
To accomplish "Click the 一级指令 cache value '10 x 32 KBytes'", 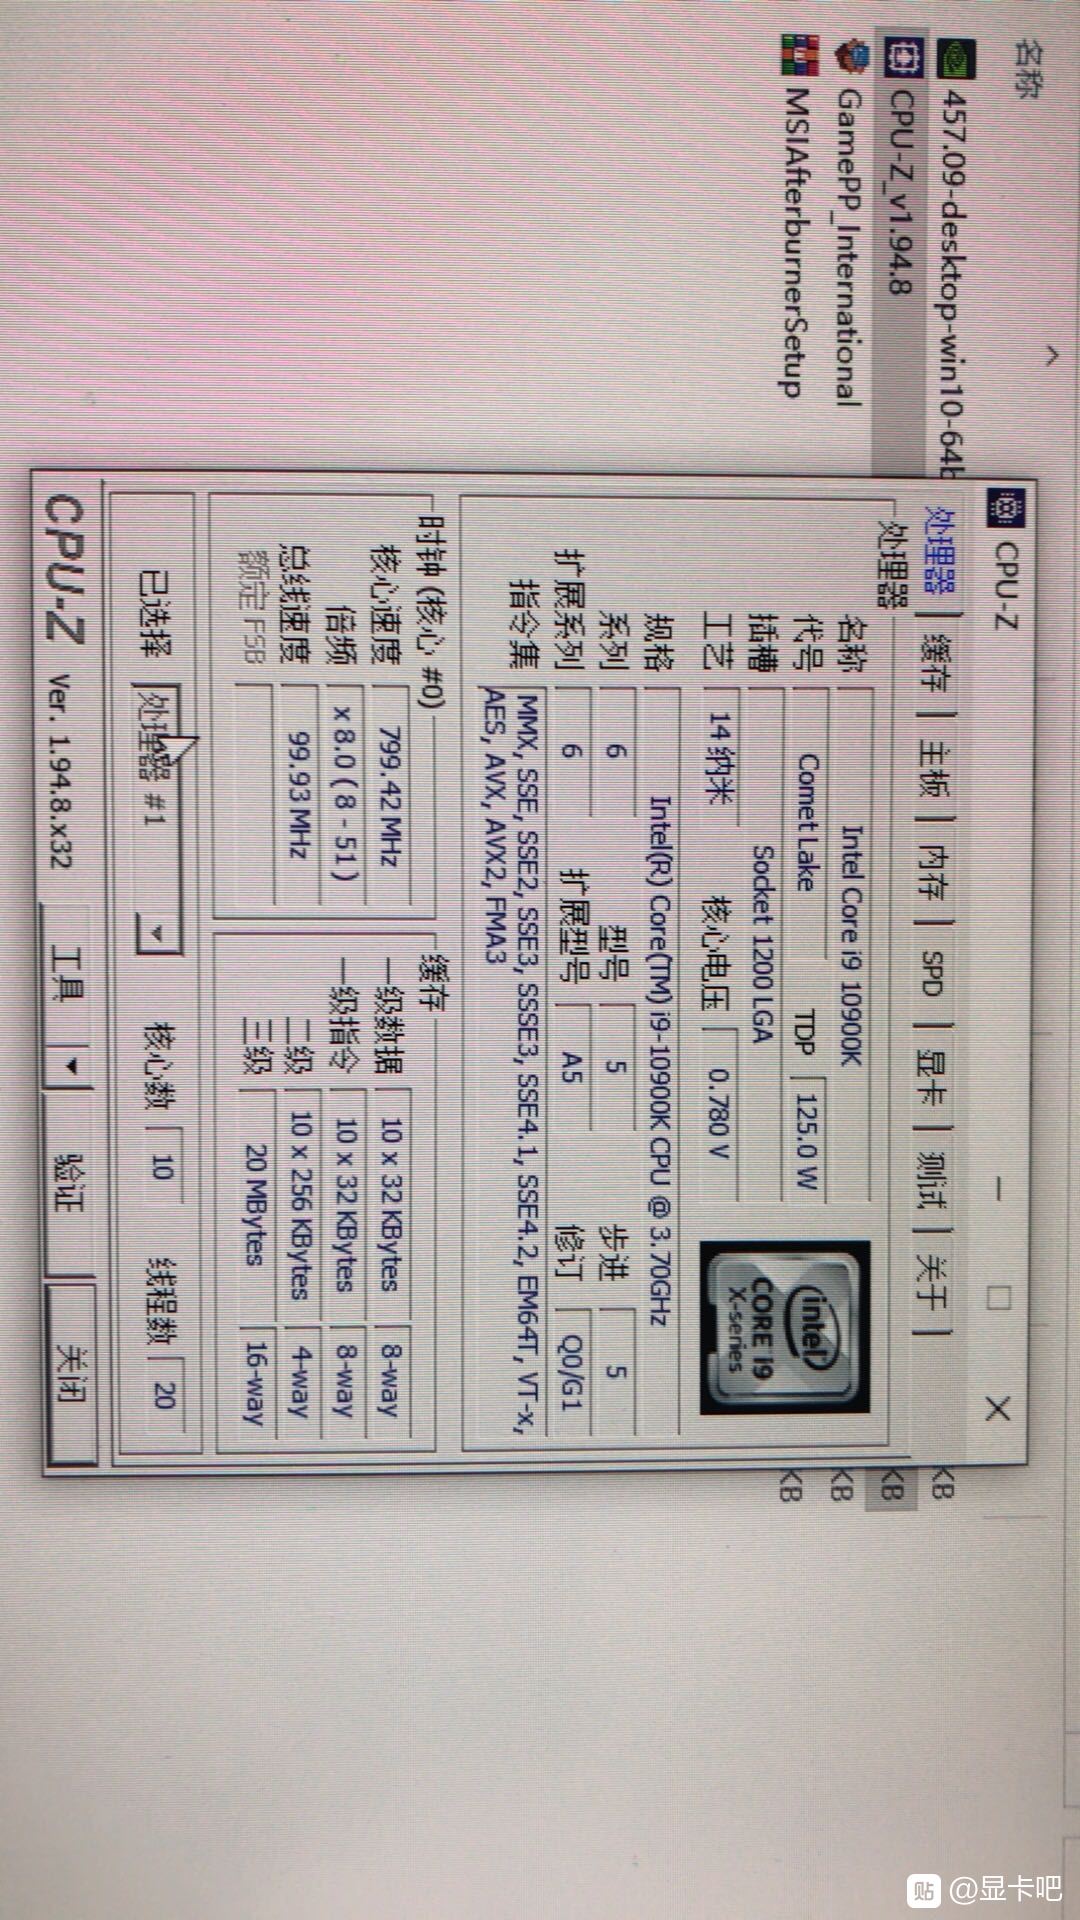I will 346,1203.
